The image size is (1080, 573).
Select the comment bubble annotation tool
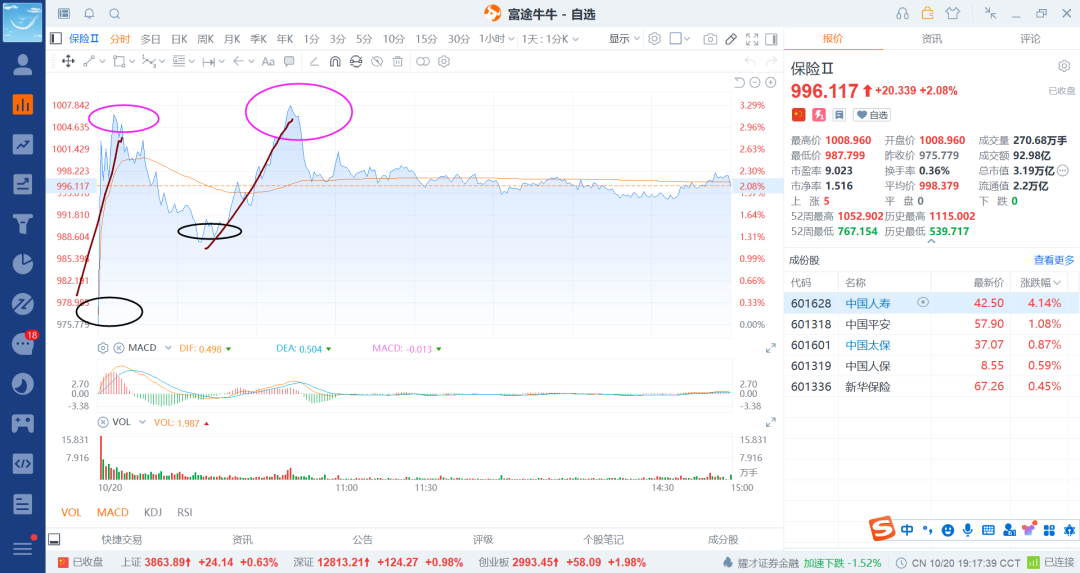click(289, 61)
